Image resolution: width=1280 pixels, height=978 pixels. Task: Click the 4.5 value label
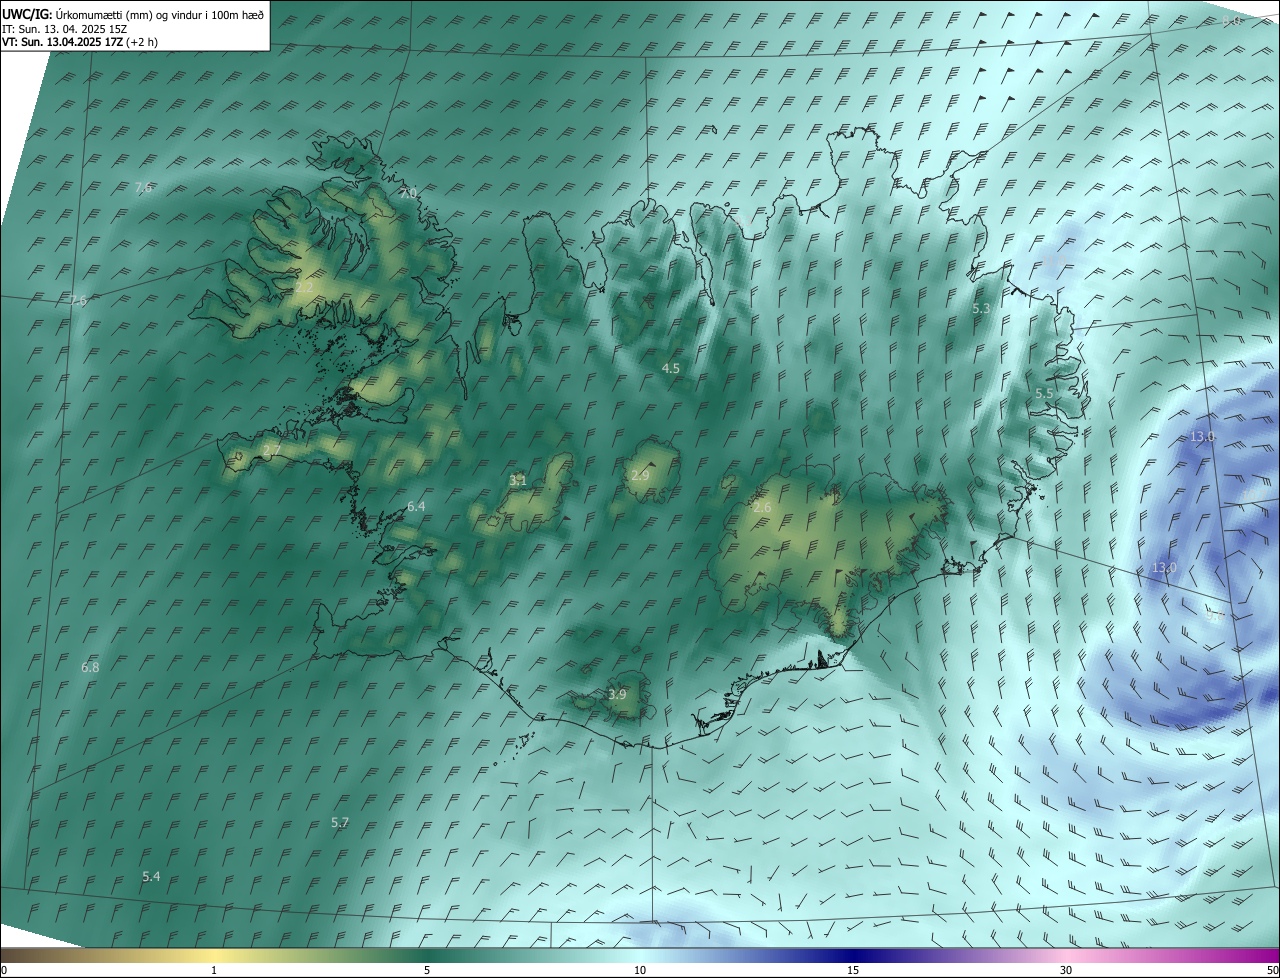[671, 368]
